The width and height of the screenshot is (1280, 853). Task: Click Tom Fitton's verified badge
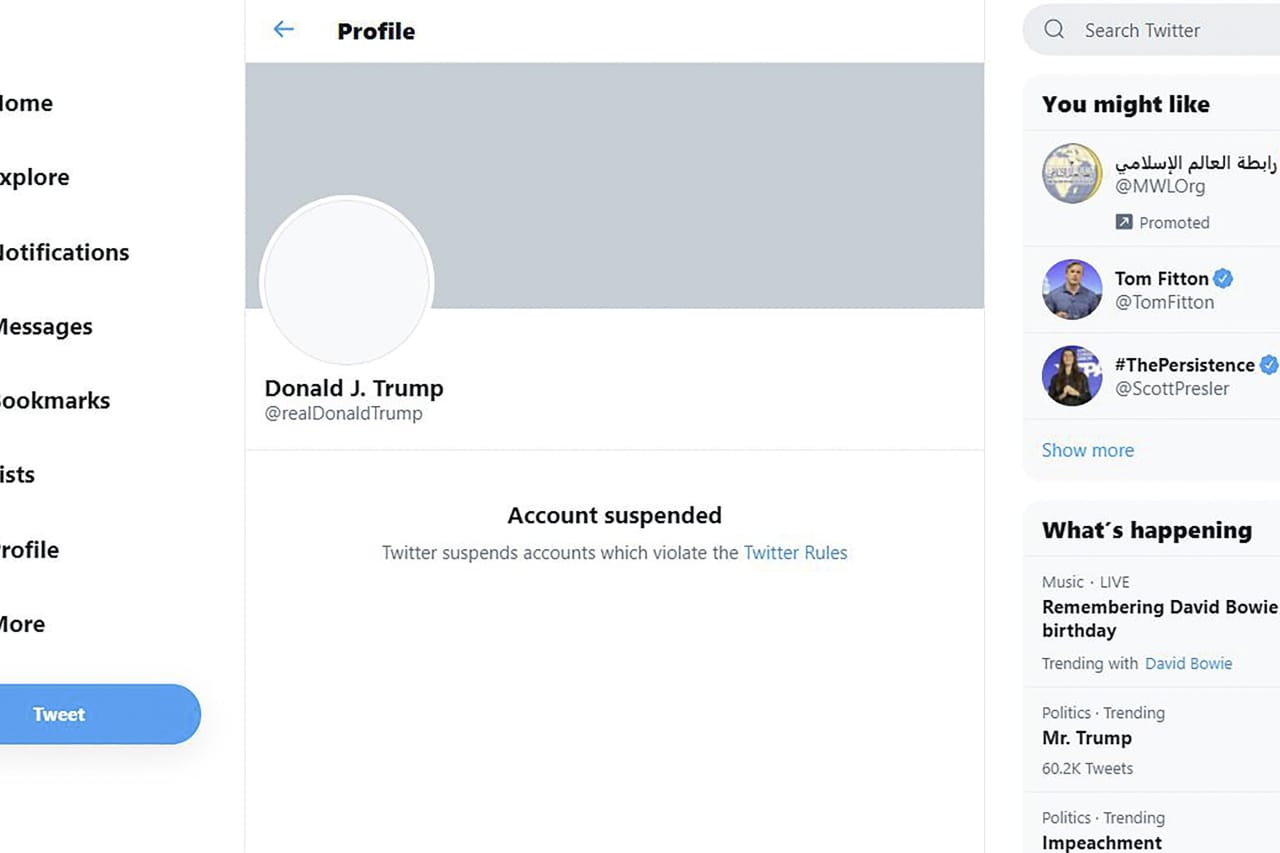coord(1223,278)
